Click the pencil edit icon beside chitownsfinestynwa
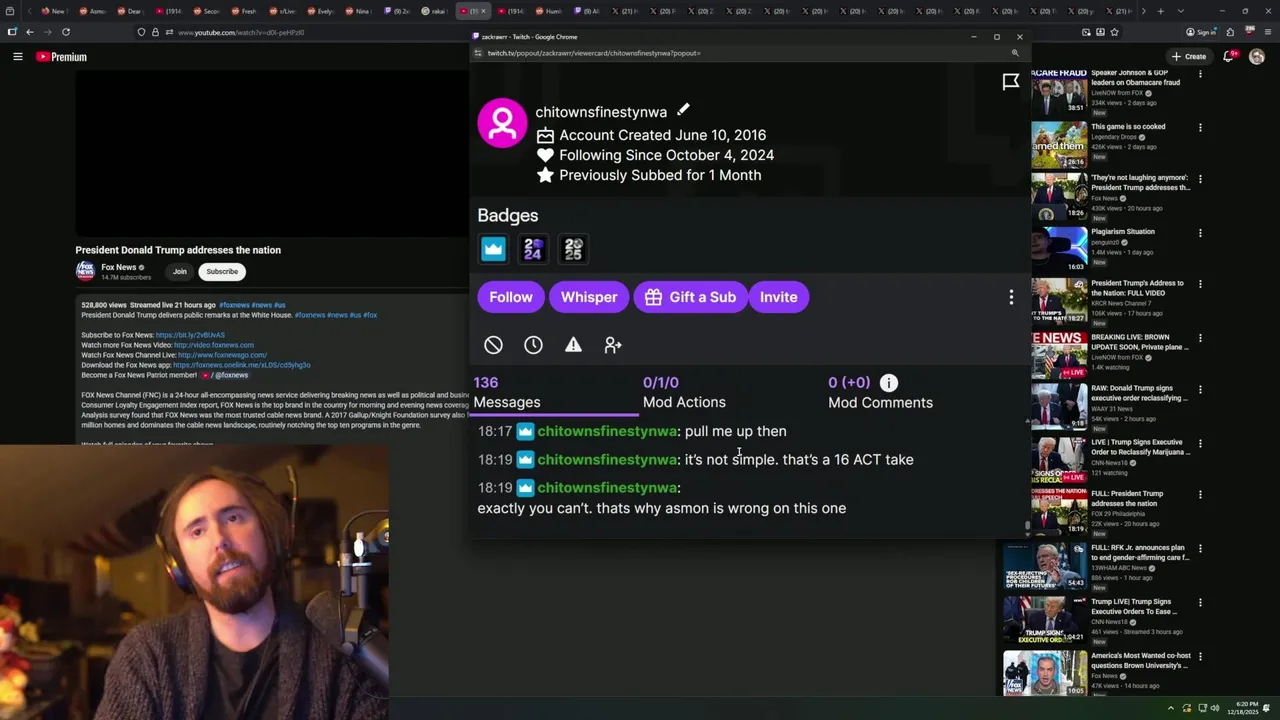 coord(683,111)
